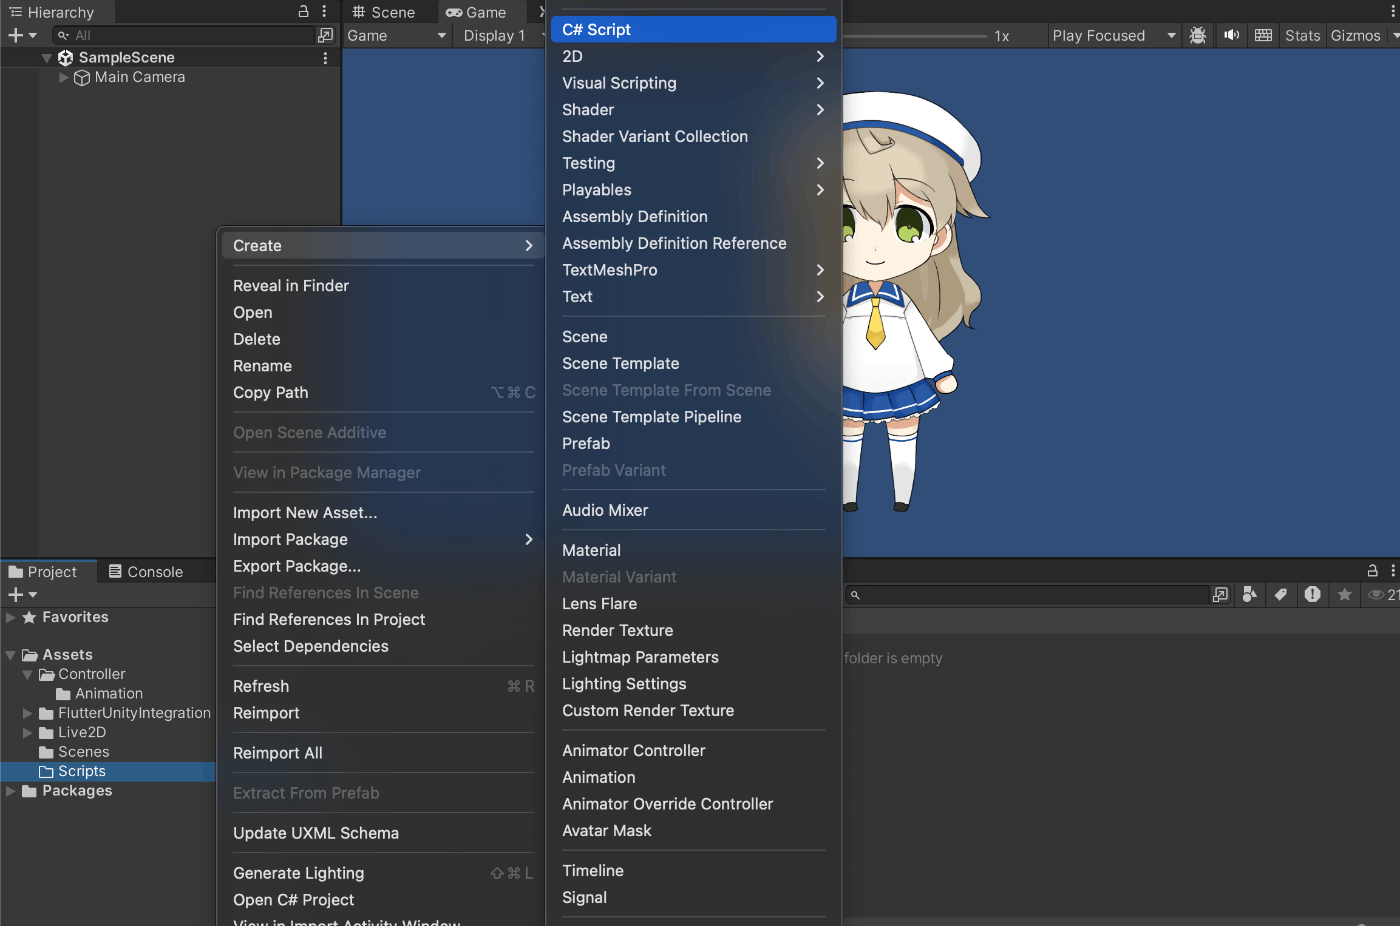
Task: Open the TextMeshPro submenu
Action: coord(694,271)
